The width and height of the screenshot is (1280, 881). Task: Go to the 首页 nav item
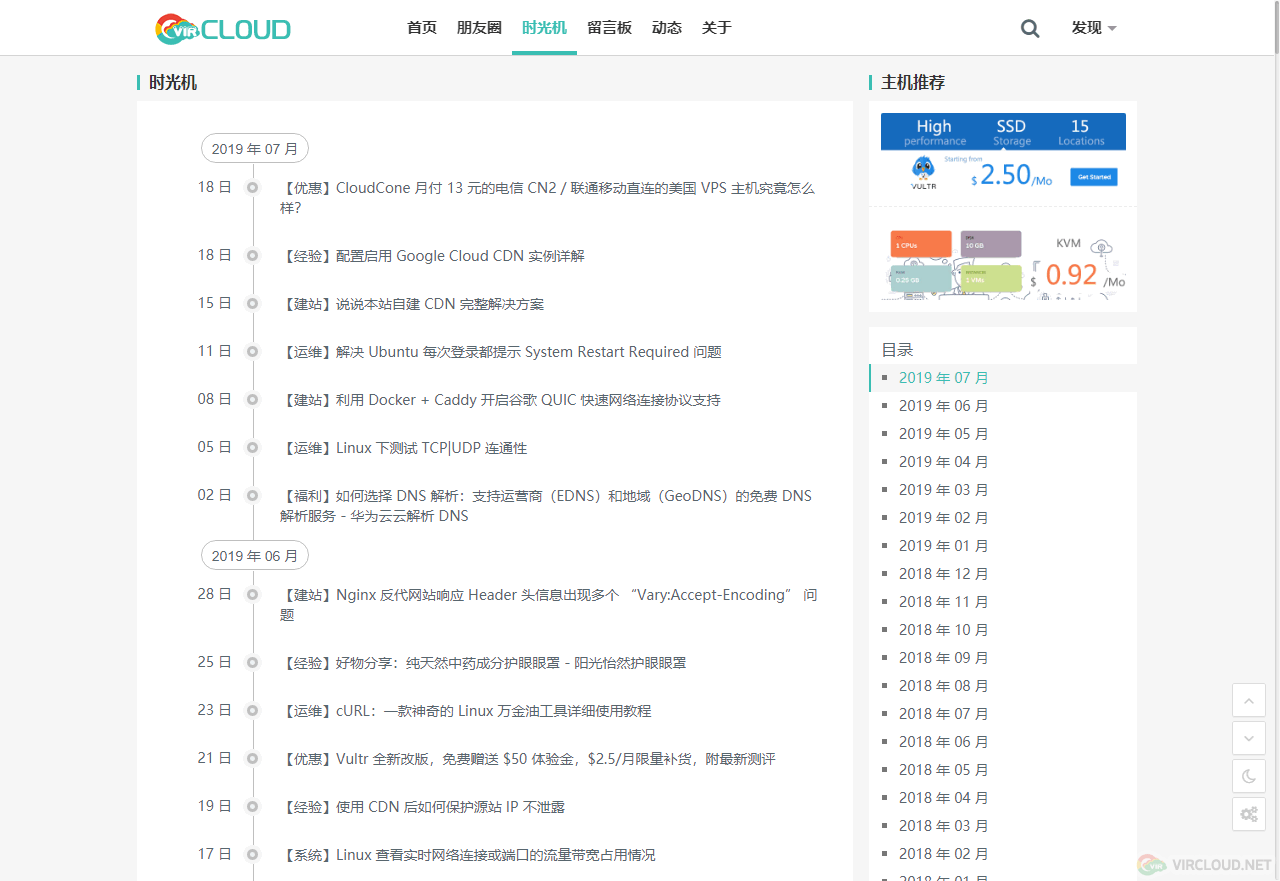(x=422, y=28)
